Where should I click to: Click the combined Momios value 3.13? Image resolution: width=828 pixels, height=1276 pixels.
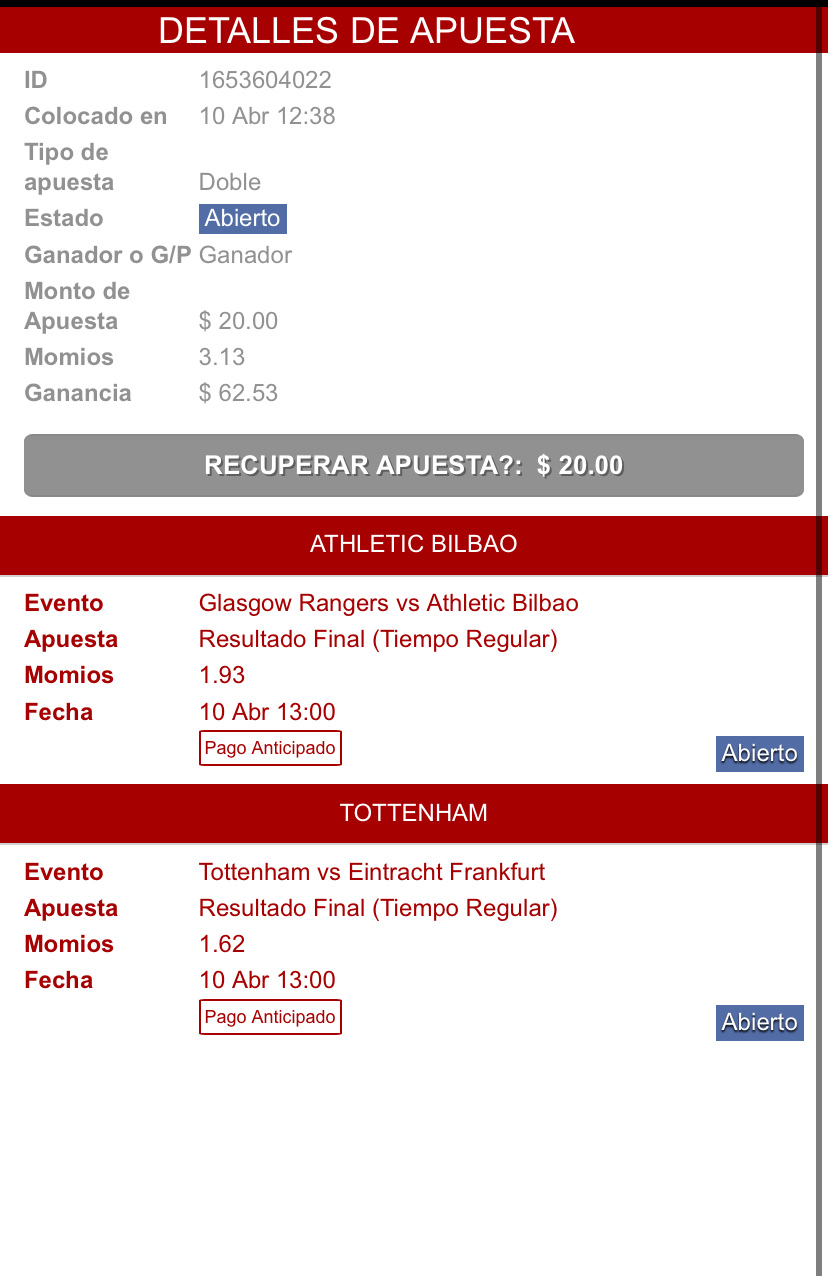[222, 357]
